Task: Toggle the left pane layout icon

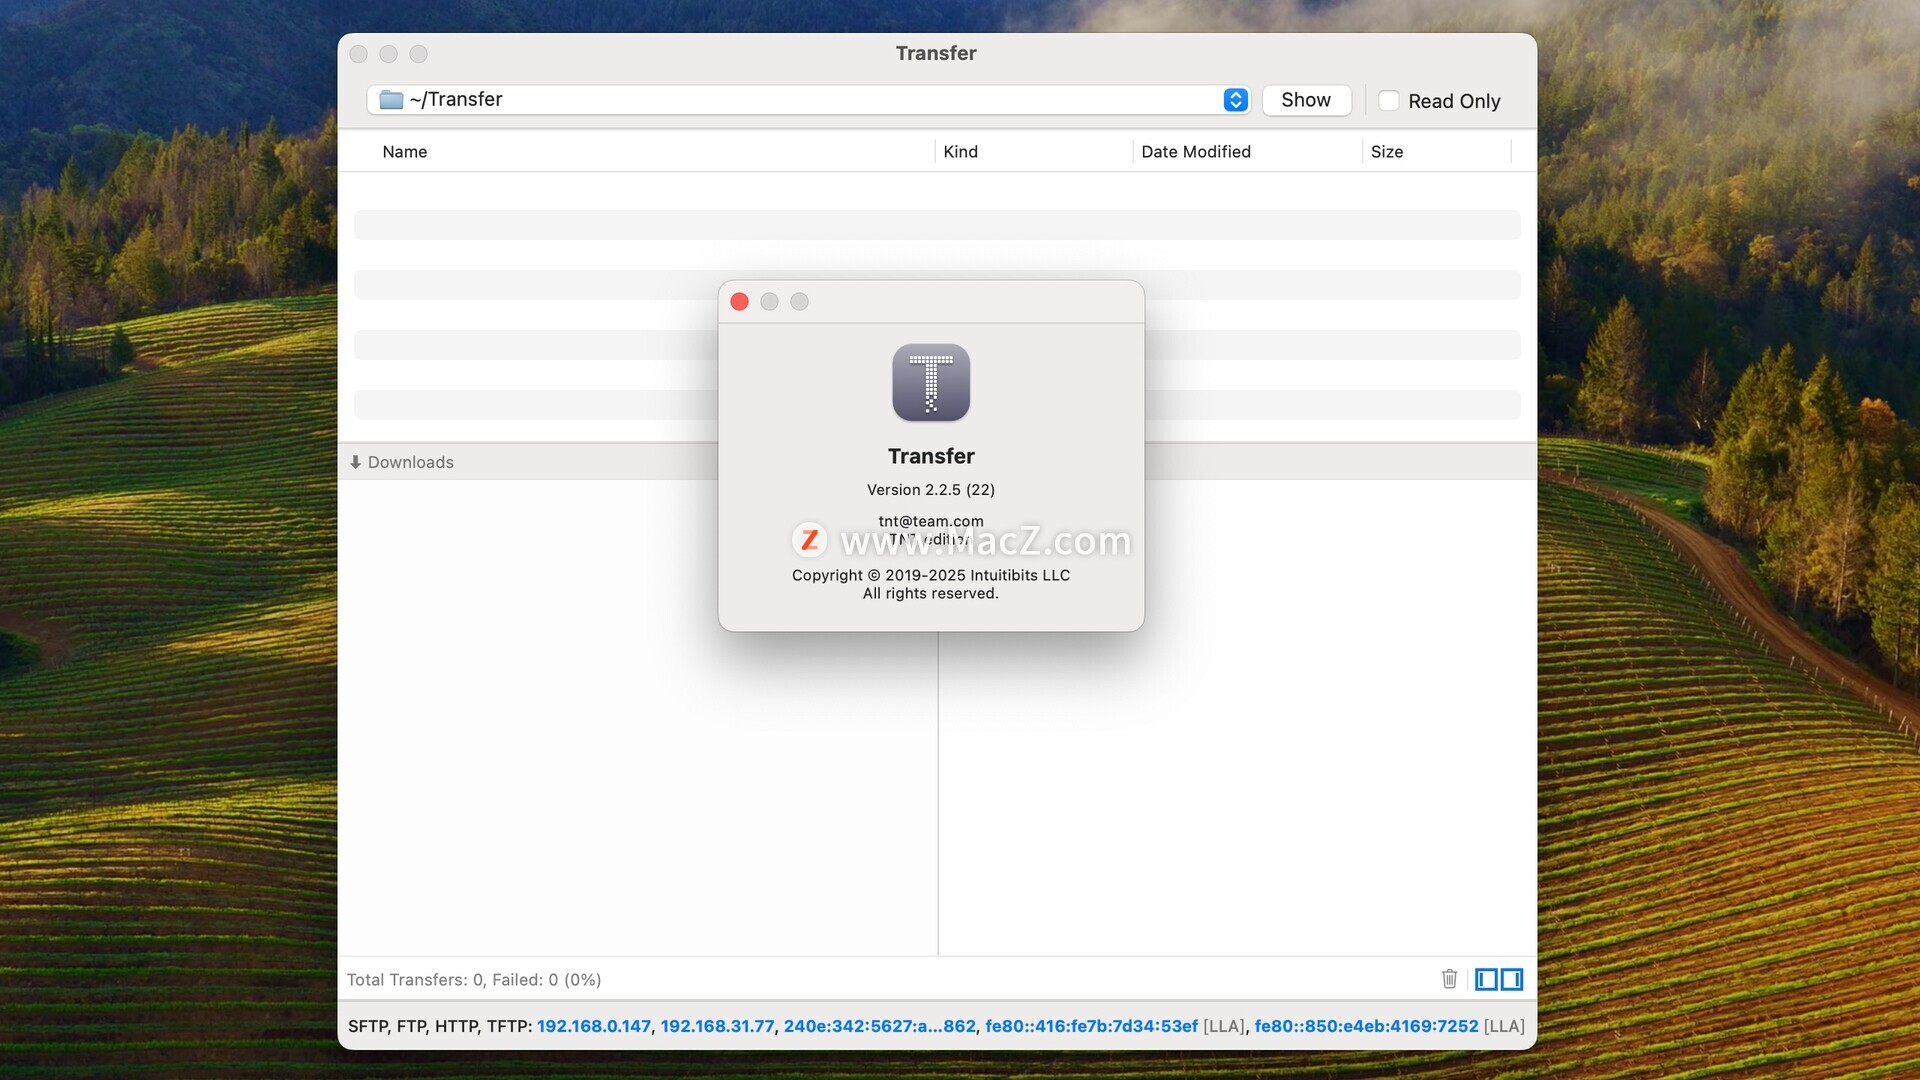Action: 1486,979
